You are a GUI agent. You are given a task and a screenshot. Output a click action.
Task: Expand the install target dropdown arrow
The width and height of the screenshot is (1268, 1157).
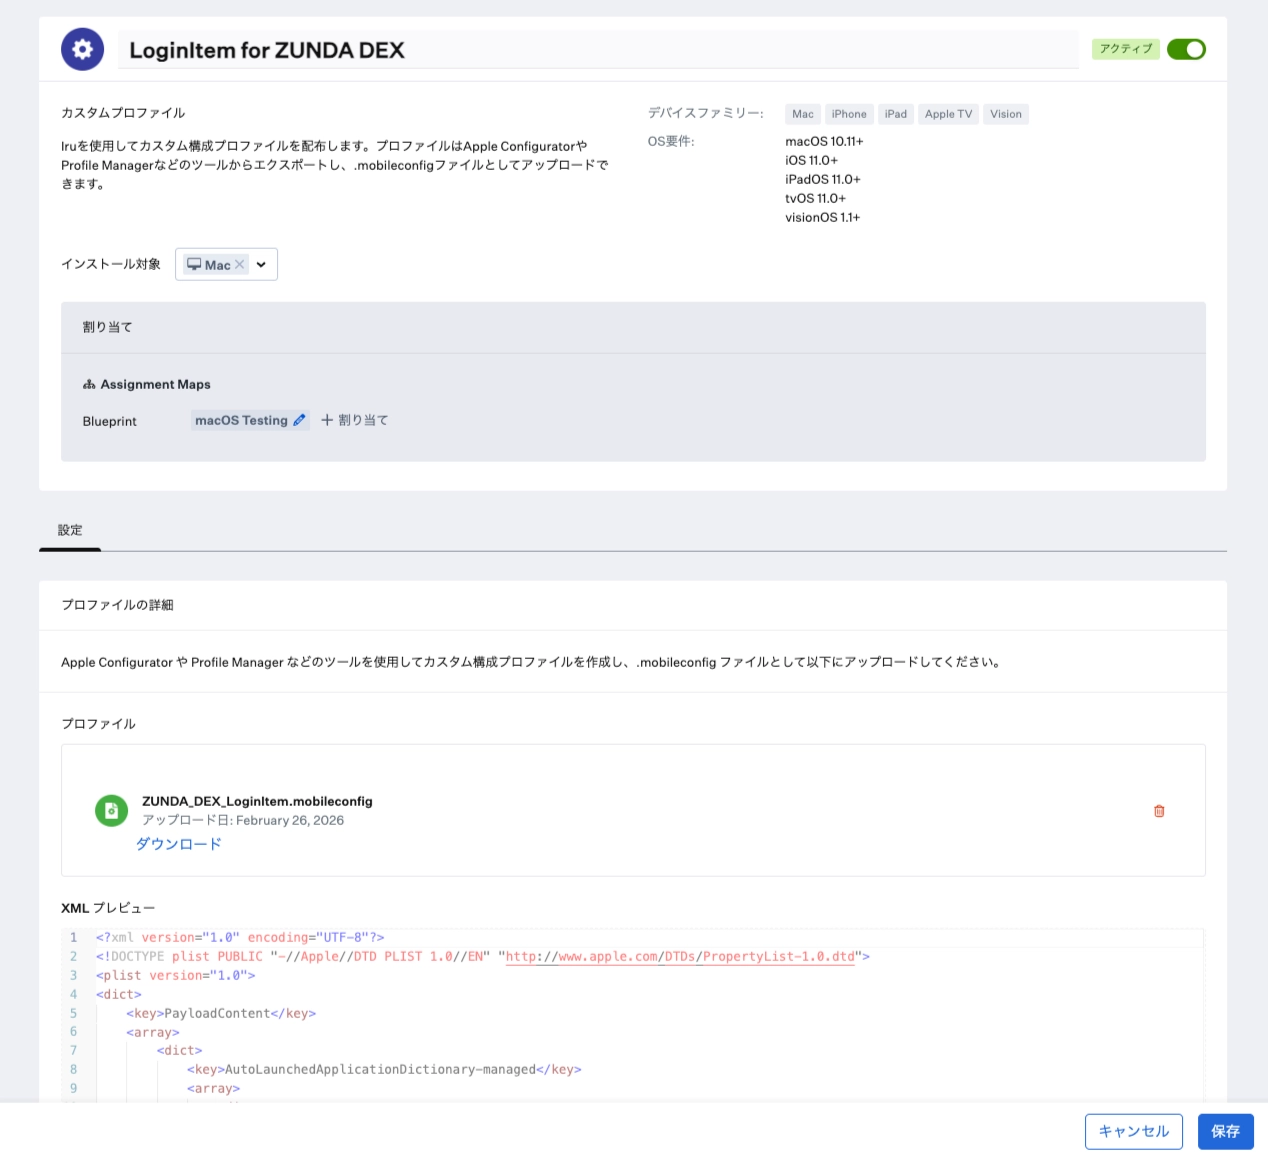point(261,265)
